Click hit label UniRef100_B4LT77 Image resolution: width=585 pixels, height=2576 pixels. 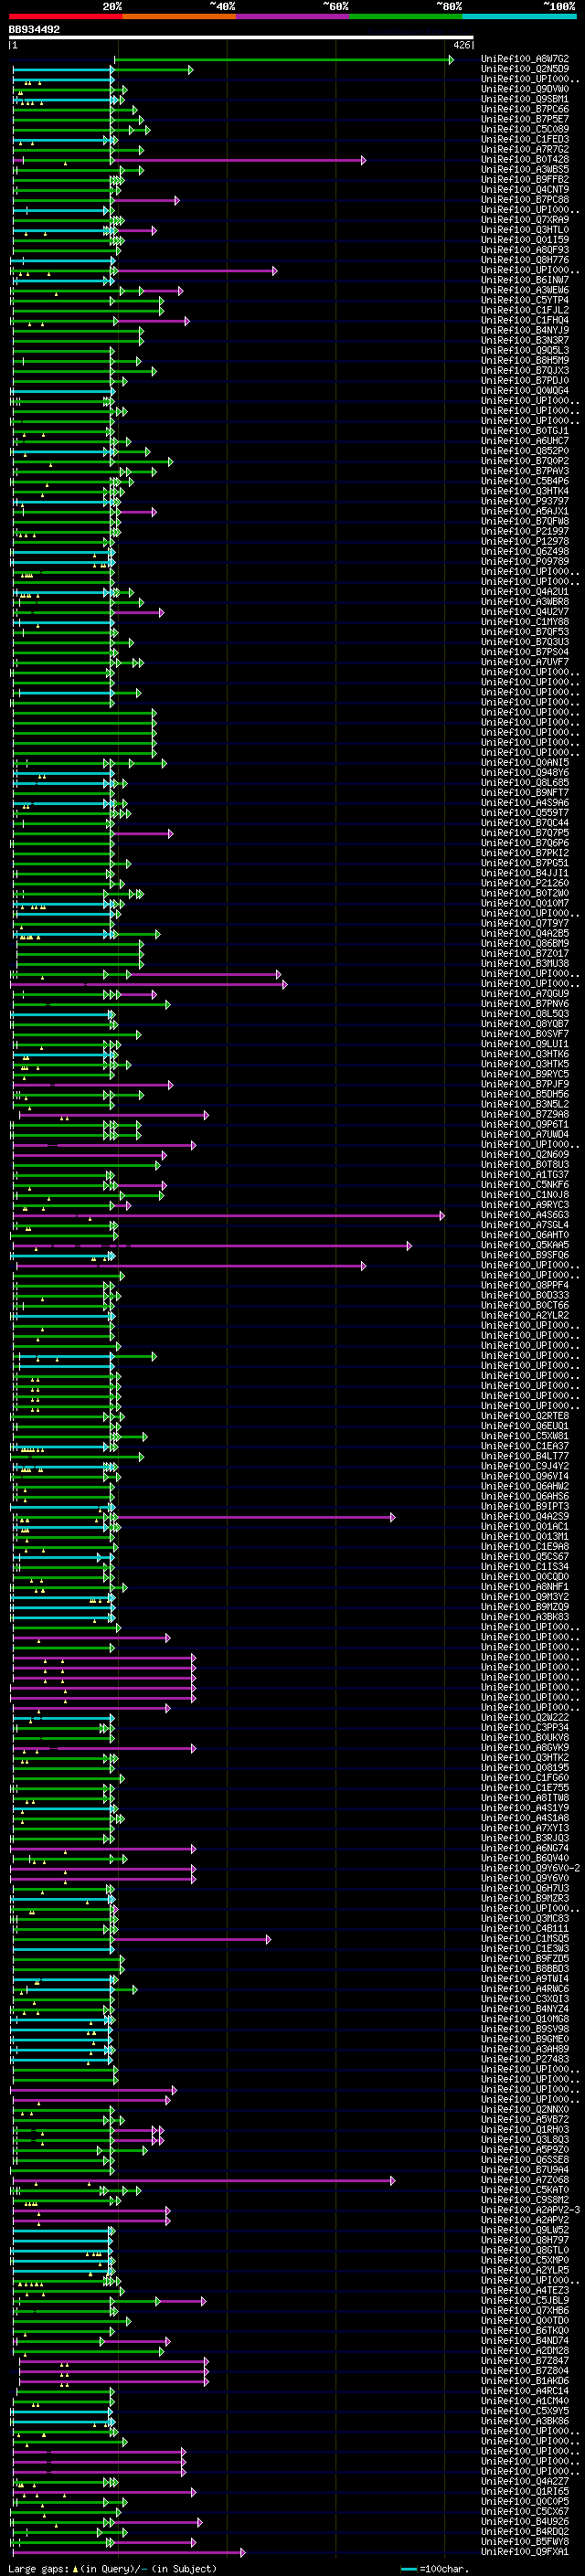click(525, 1456)
